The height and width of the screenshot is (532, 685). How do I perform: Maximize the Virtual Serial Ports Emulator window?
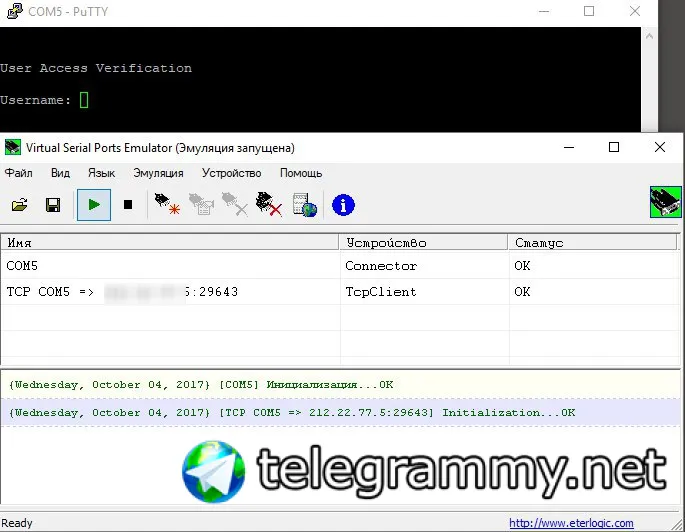(x=614, y=147)
